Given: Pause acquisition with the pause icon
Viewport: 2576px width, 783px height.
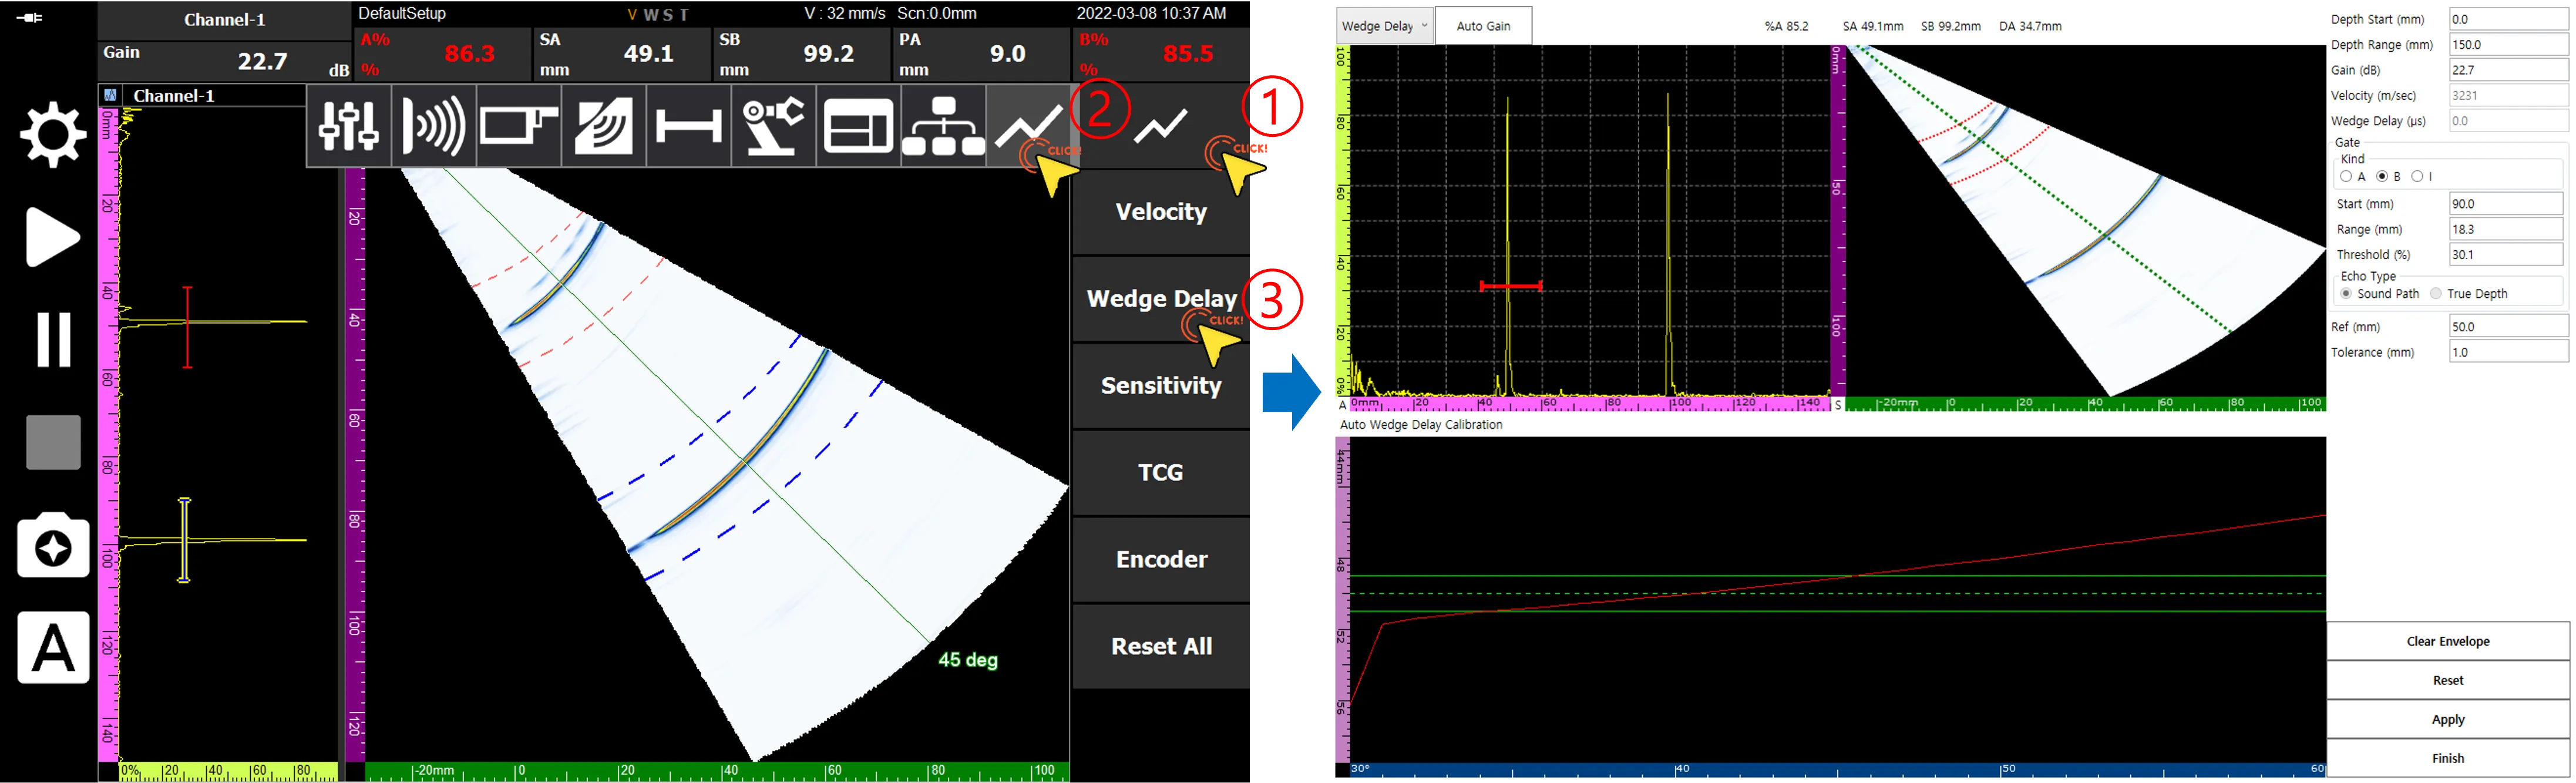Looking at the screenshot, I should (53, 339).
